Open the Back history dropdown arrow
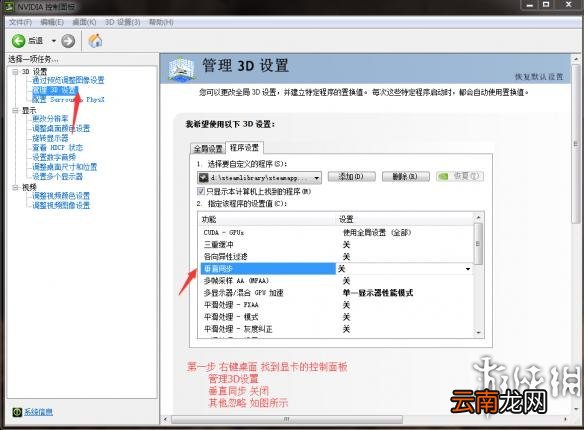The height and width of the screenshot is (430, 584). click(54, 41)
